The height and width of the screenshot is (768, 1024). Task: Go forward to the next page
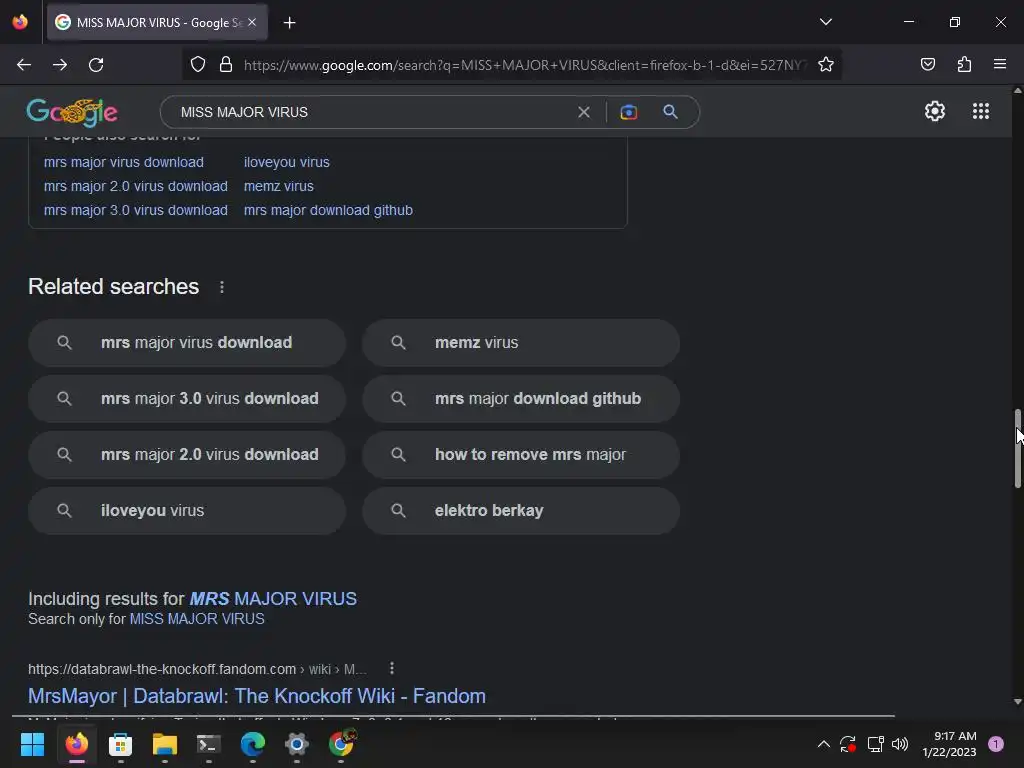click(60, 65)
